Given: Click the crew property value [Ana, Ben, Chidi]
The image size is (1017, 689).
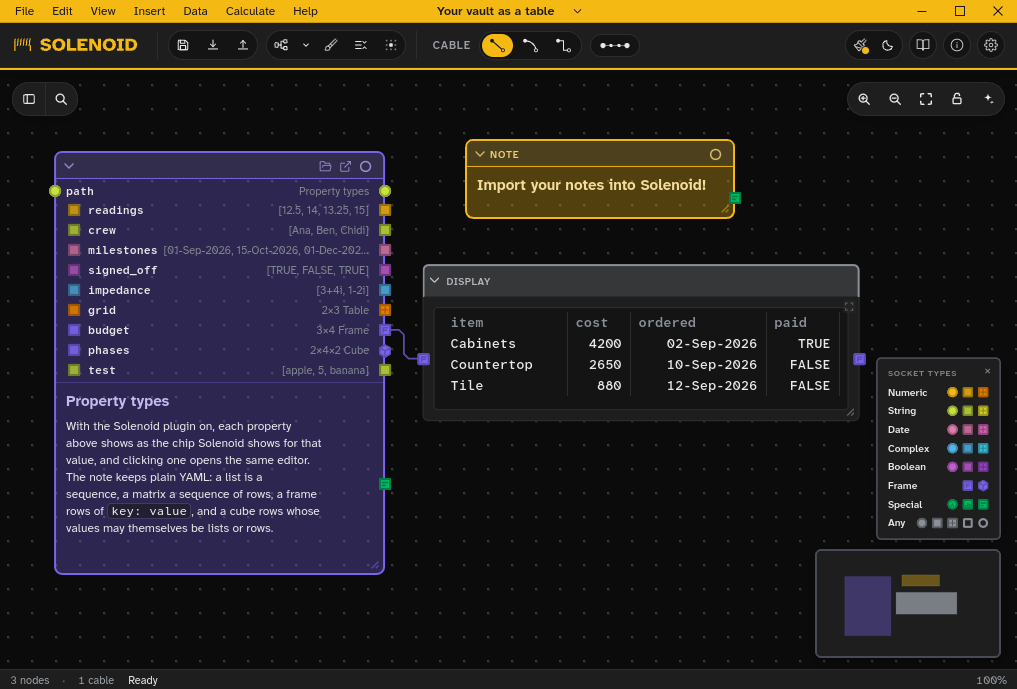Looking at the screenshot, I should (x=328, y=230).
